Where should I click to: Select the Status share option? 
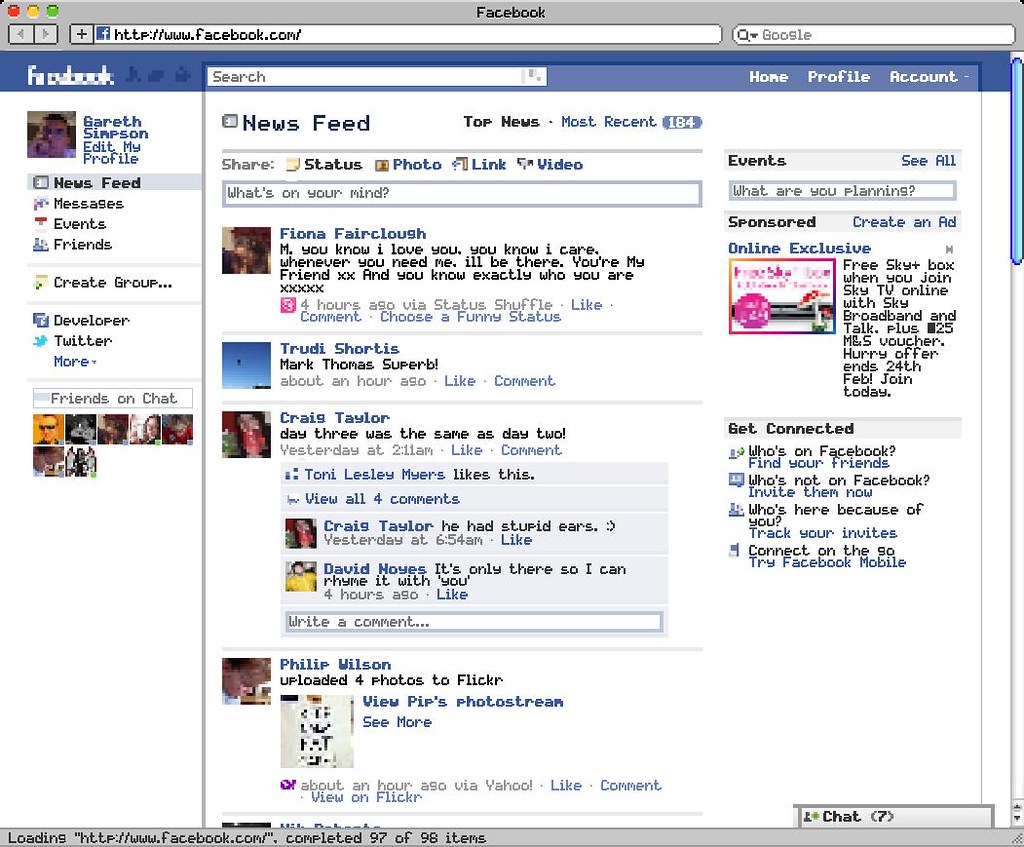tap(324, 165)
